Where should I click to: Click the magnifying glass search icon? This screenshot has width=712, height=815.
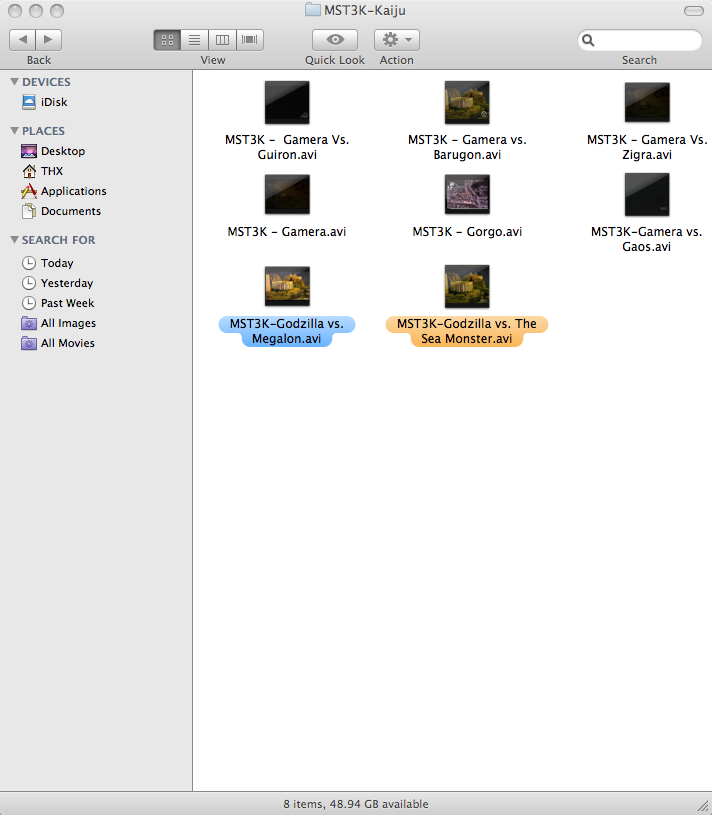click(588, 40)
